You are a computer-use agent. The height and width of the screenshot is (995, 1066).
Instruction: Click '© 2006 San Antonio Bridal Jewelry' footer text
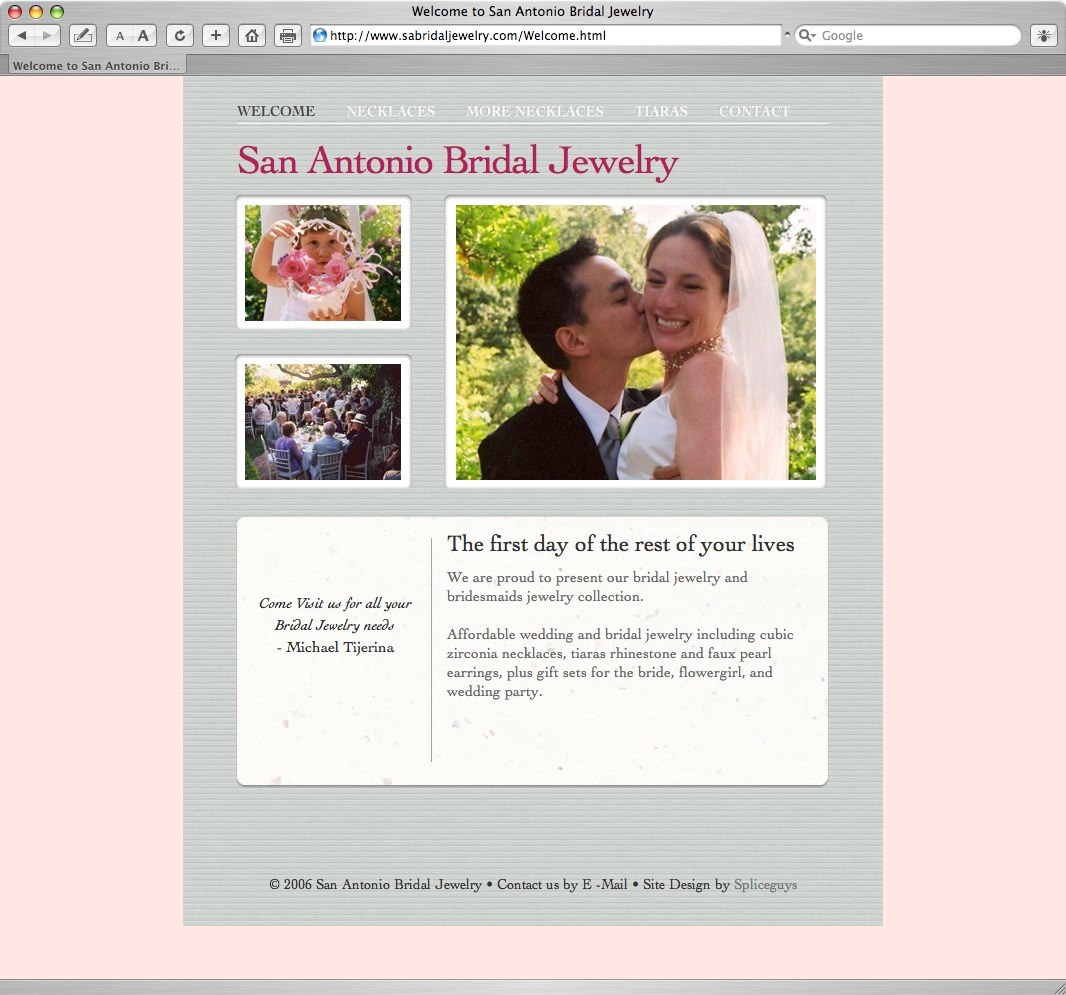(375, 884)
